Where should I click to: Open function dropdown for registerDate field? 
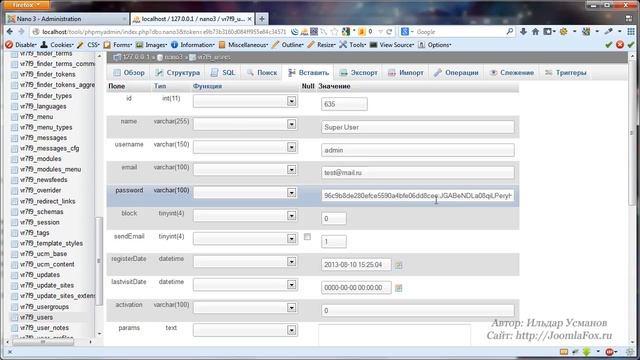[245, 262]
